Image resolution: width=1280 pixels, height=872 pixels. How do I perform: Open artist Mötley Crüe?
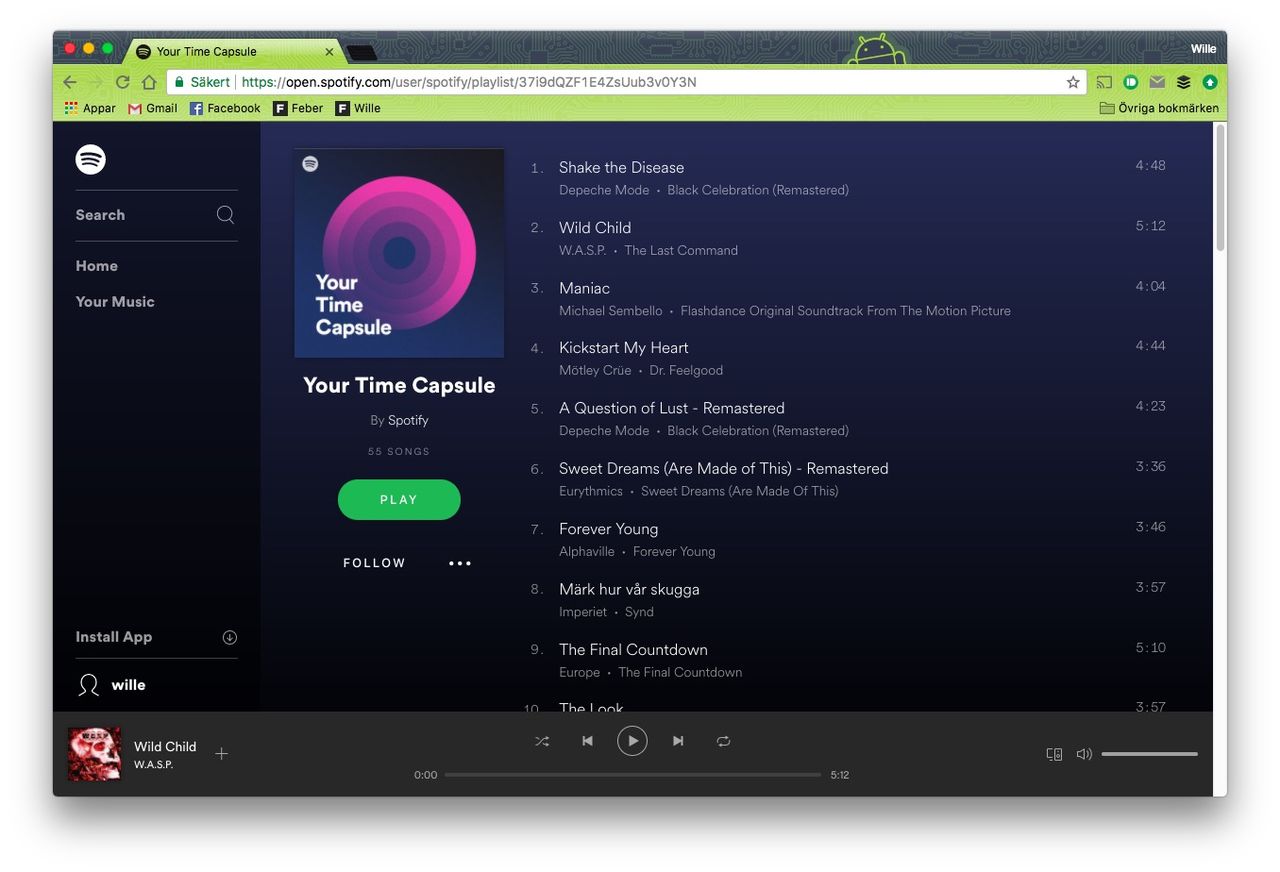tap(595, 370)
